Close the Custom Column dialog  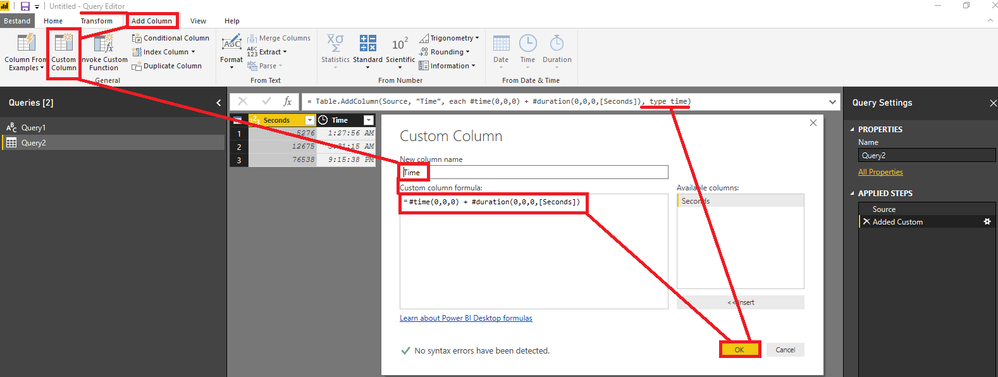coord(813,124)
